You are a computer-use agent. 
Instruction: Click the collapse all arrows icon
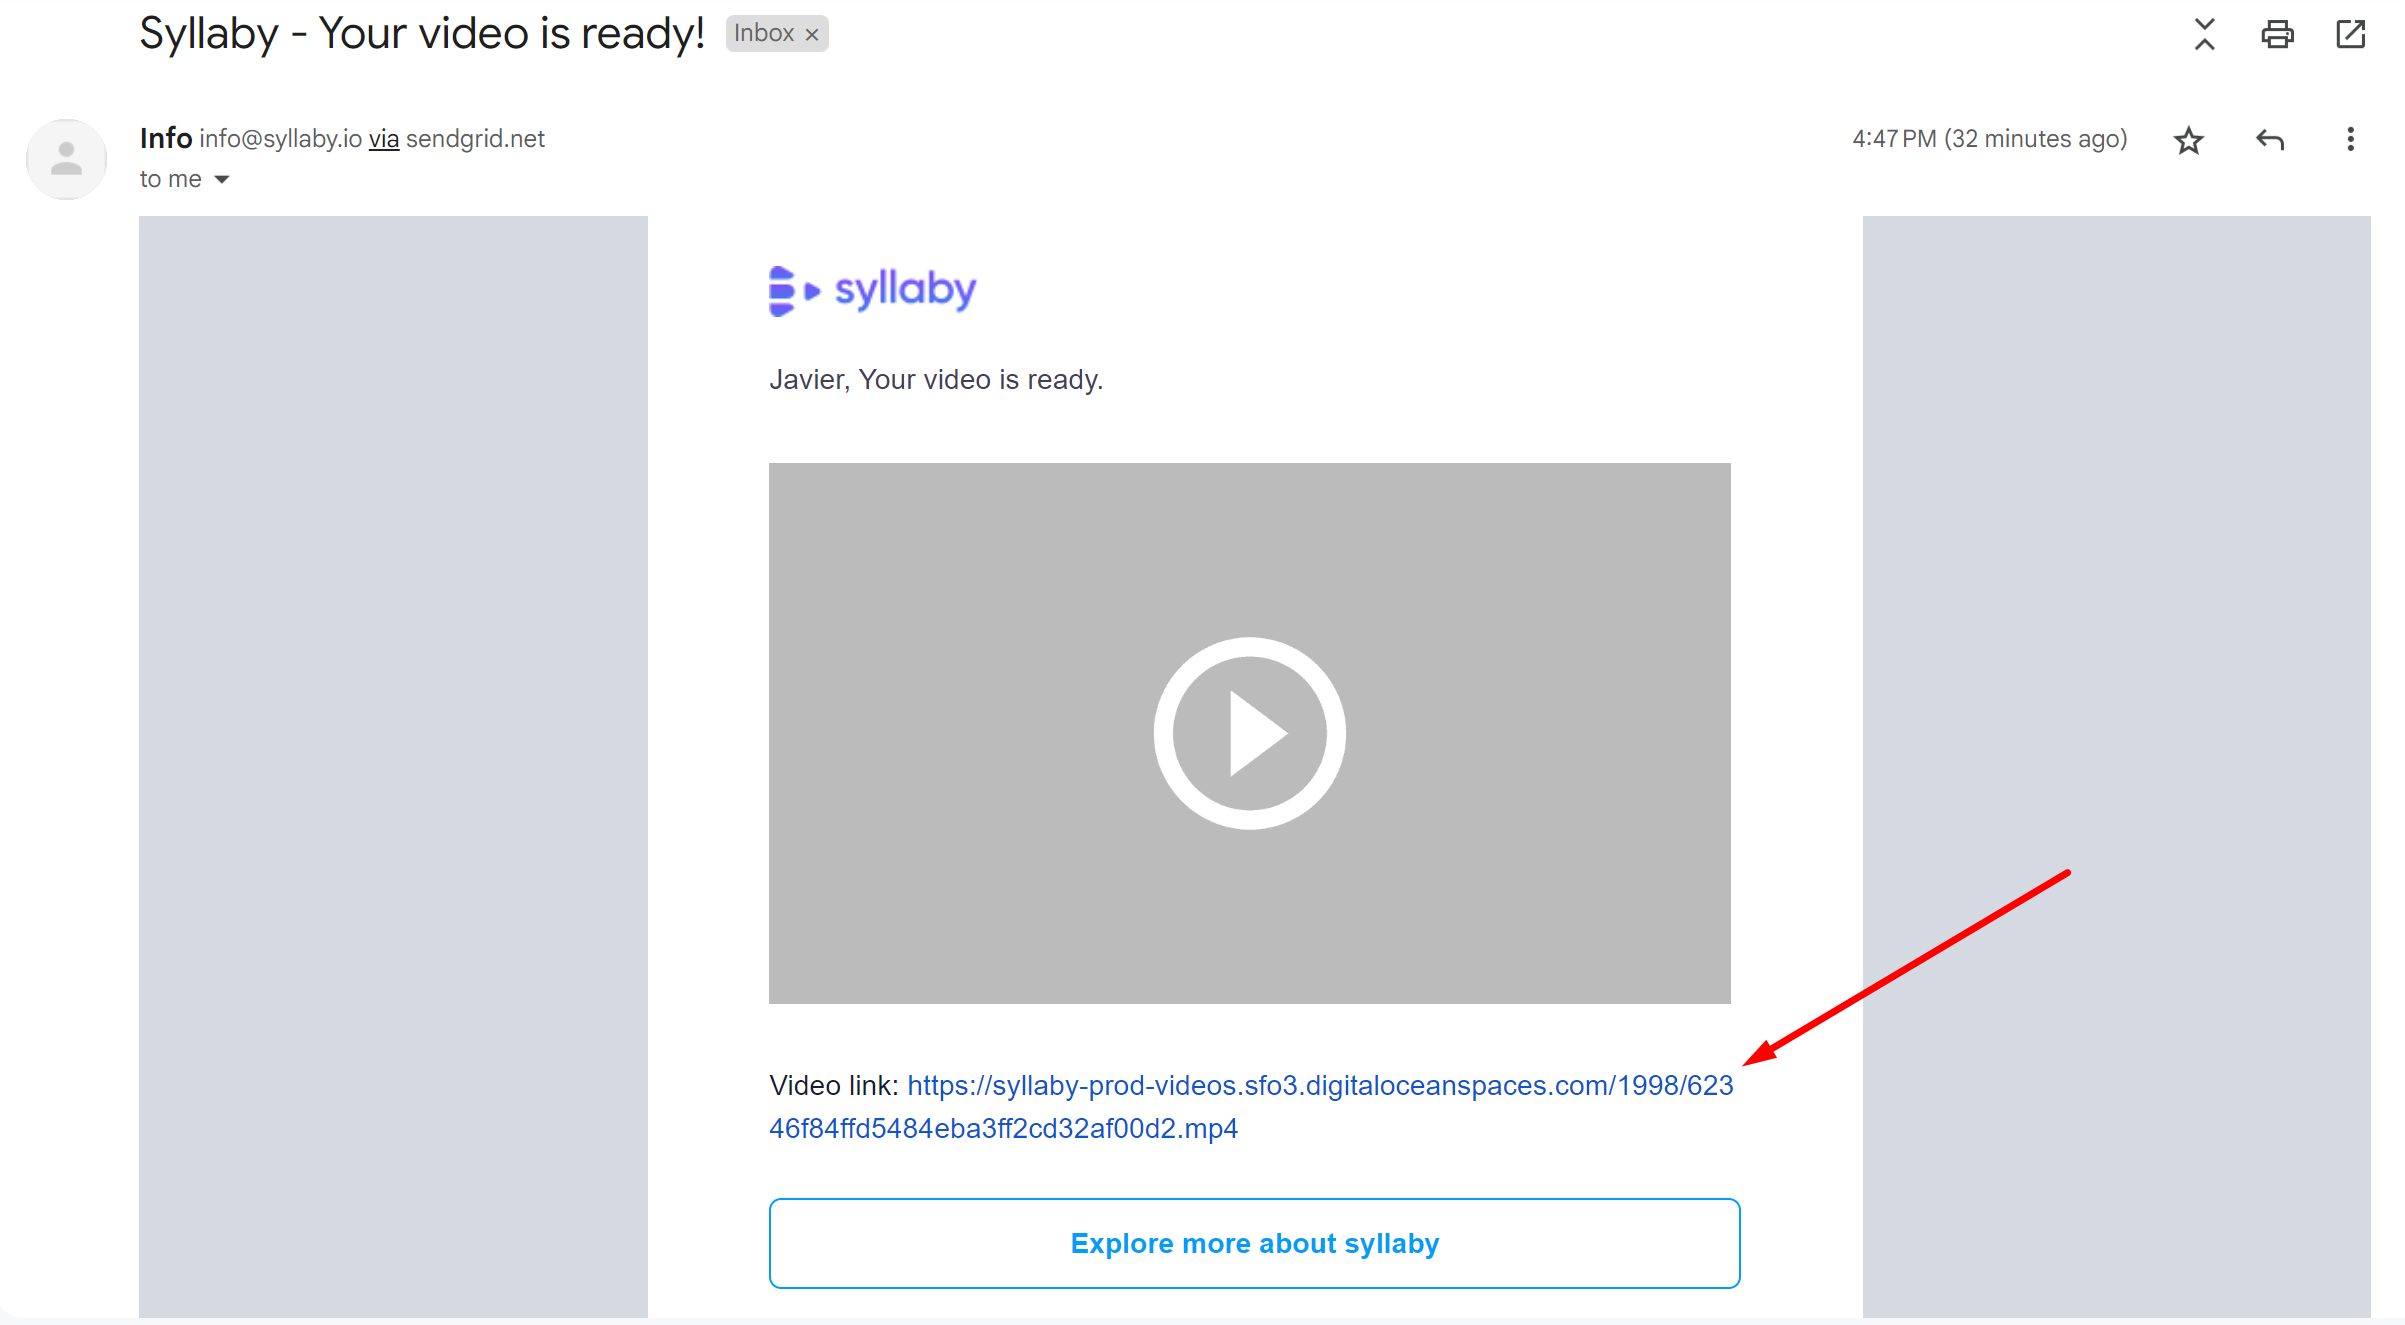click(x=2204, y=34)
